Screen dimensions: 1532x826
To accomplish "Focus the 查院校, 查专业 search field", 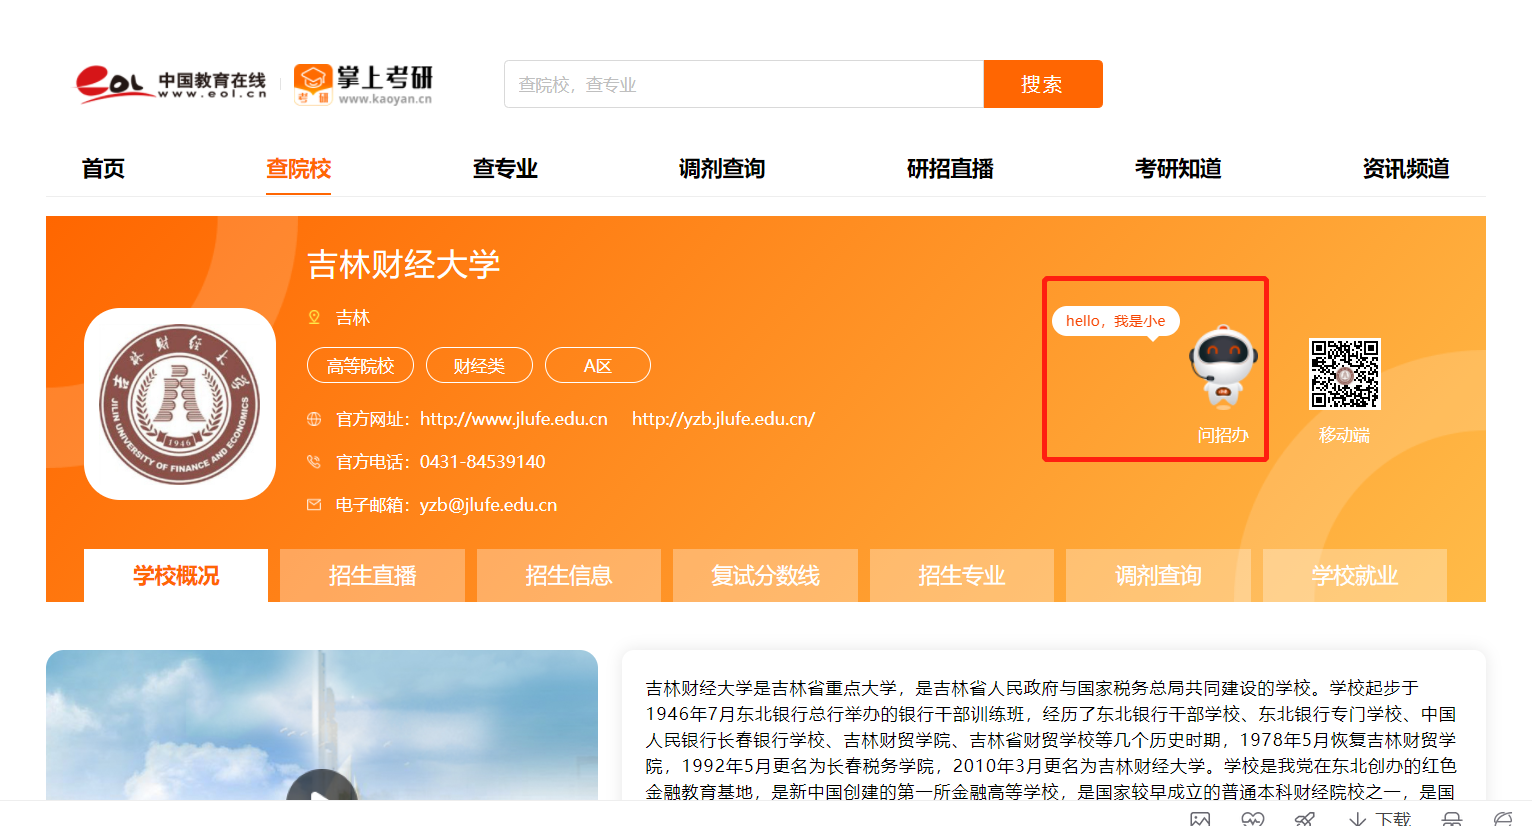I will pos(744,84).
